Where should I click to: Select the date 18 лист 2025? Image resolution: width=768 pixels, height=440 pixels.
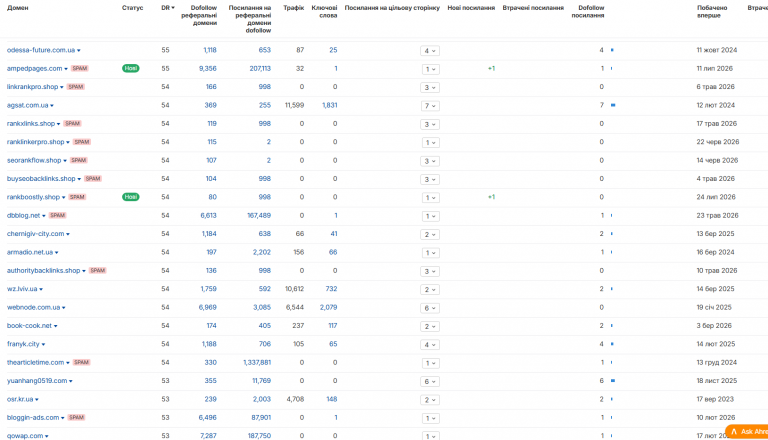click(717, 381)
